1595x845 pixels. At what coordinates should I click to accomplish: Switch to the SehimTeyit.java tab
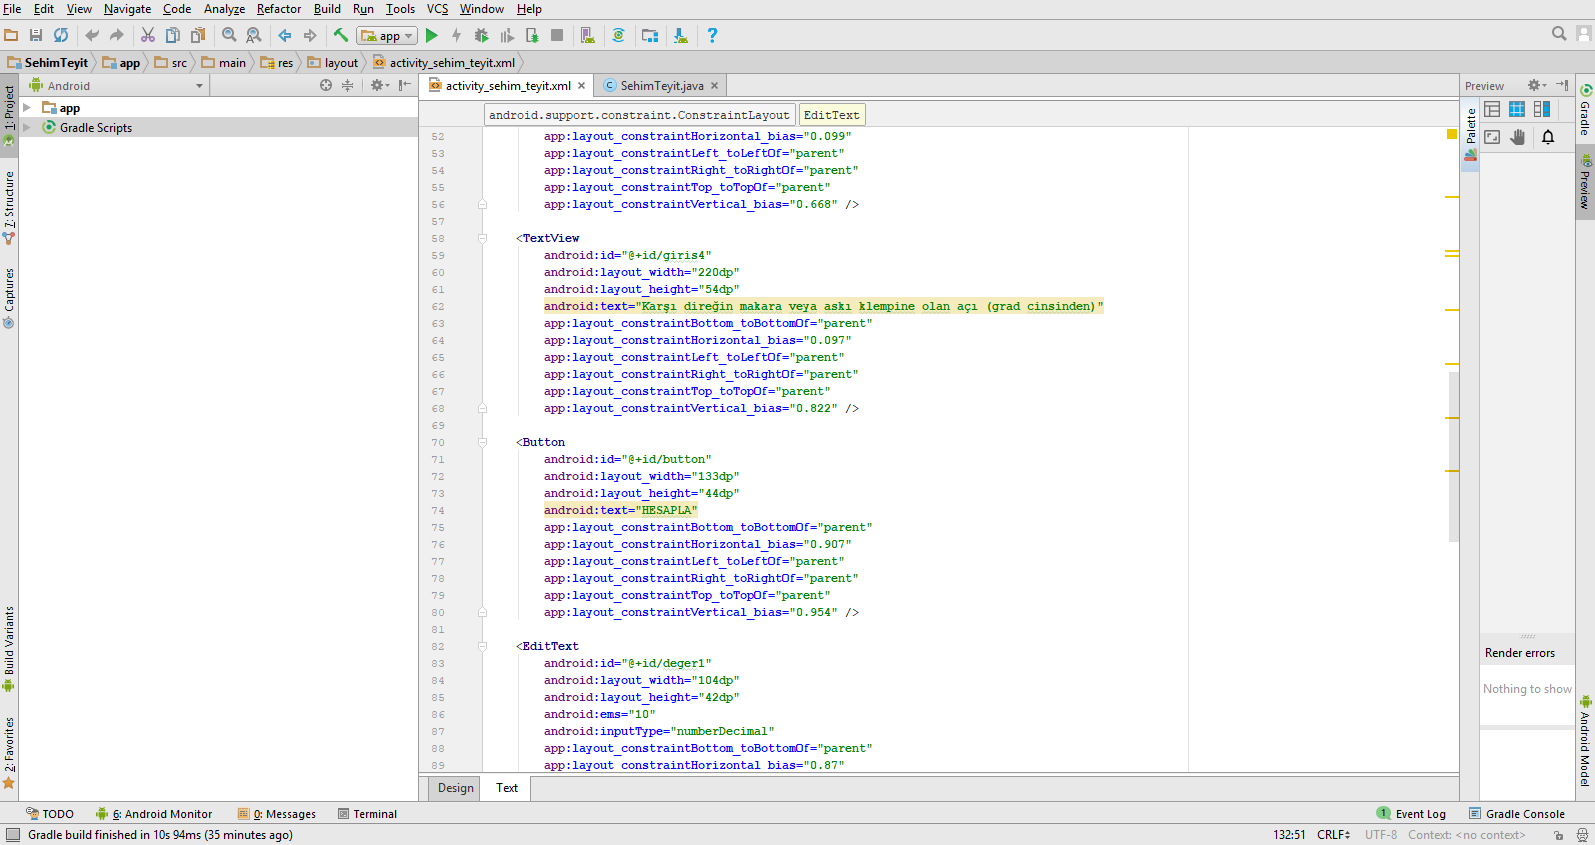pyautogui.click(x=661, y=86)
